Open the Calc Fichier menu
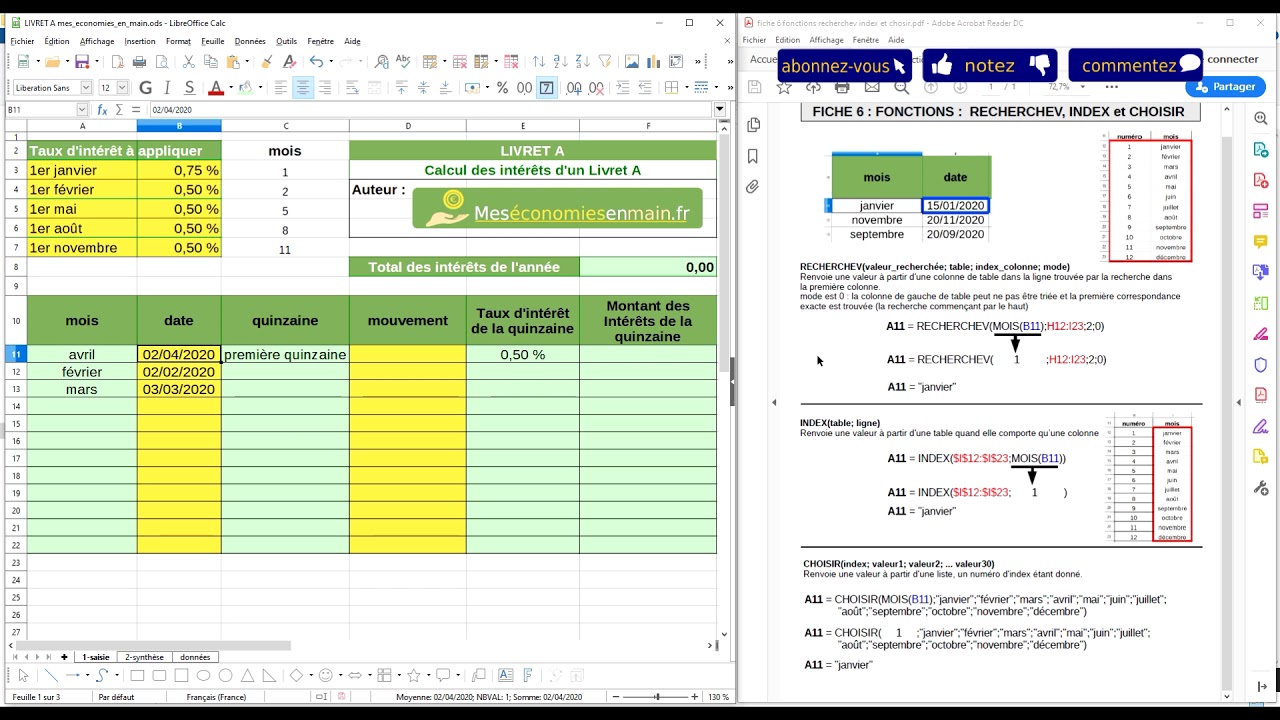Viewport: 1280px width, 720px height. pyautogui.click(x=22, y=41)
